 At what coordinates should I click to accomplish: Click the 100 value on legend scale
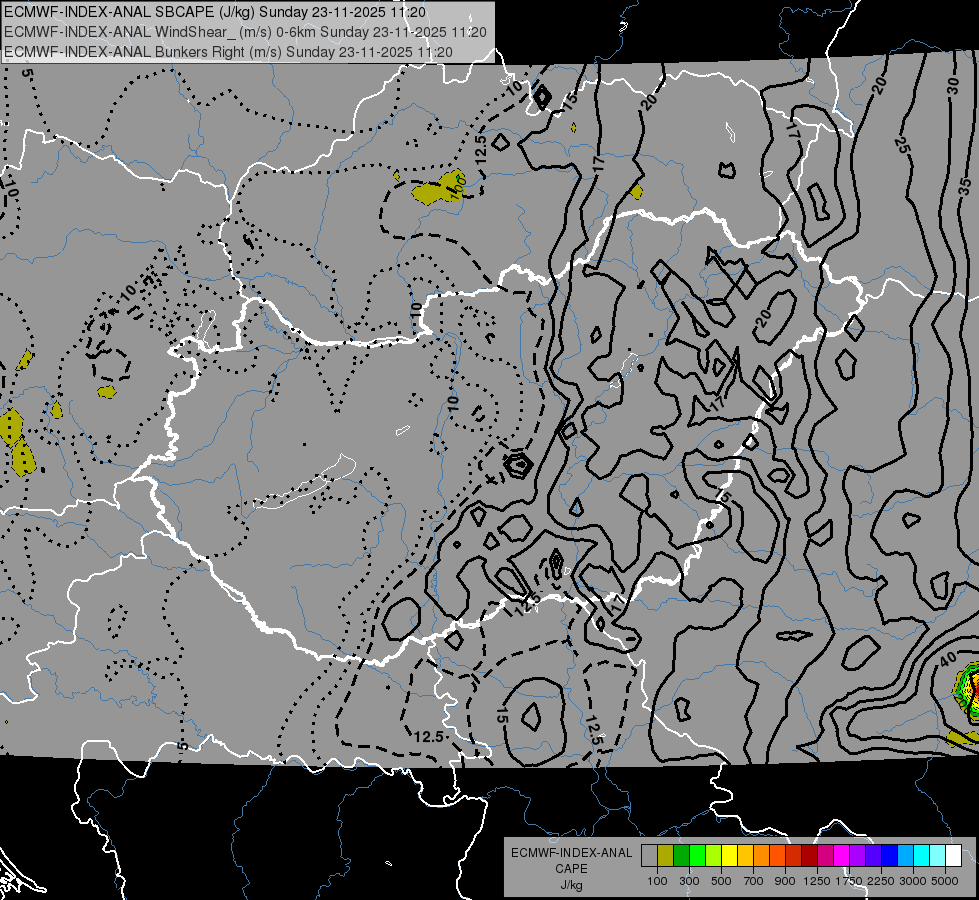[657, 881]
